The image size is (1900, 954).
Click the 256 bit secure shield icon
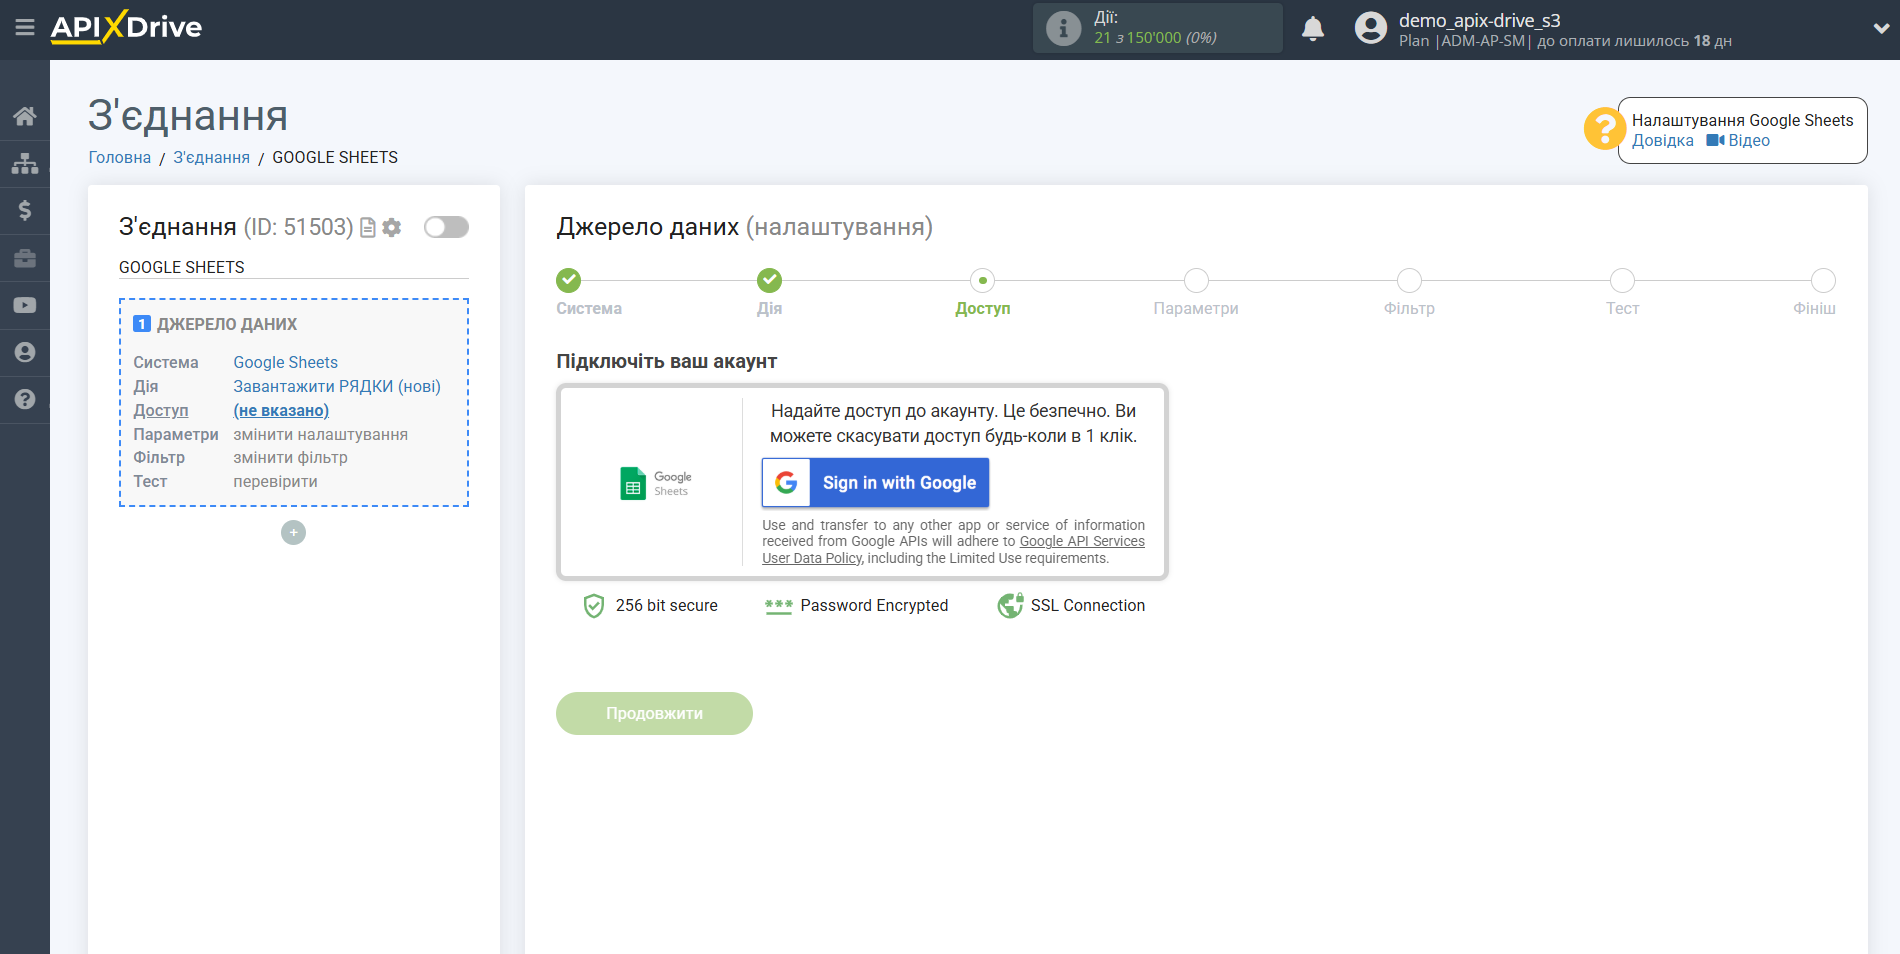(x=594, y=606)
